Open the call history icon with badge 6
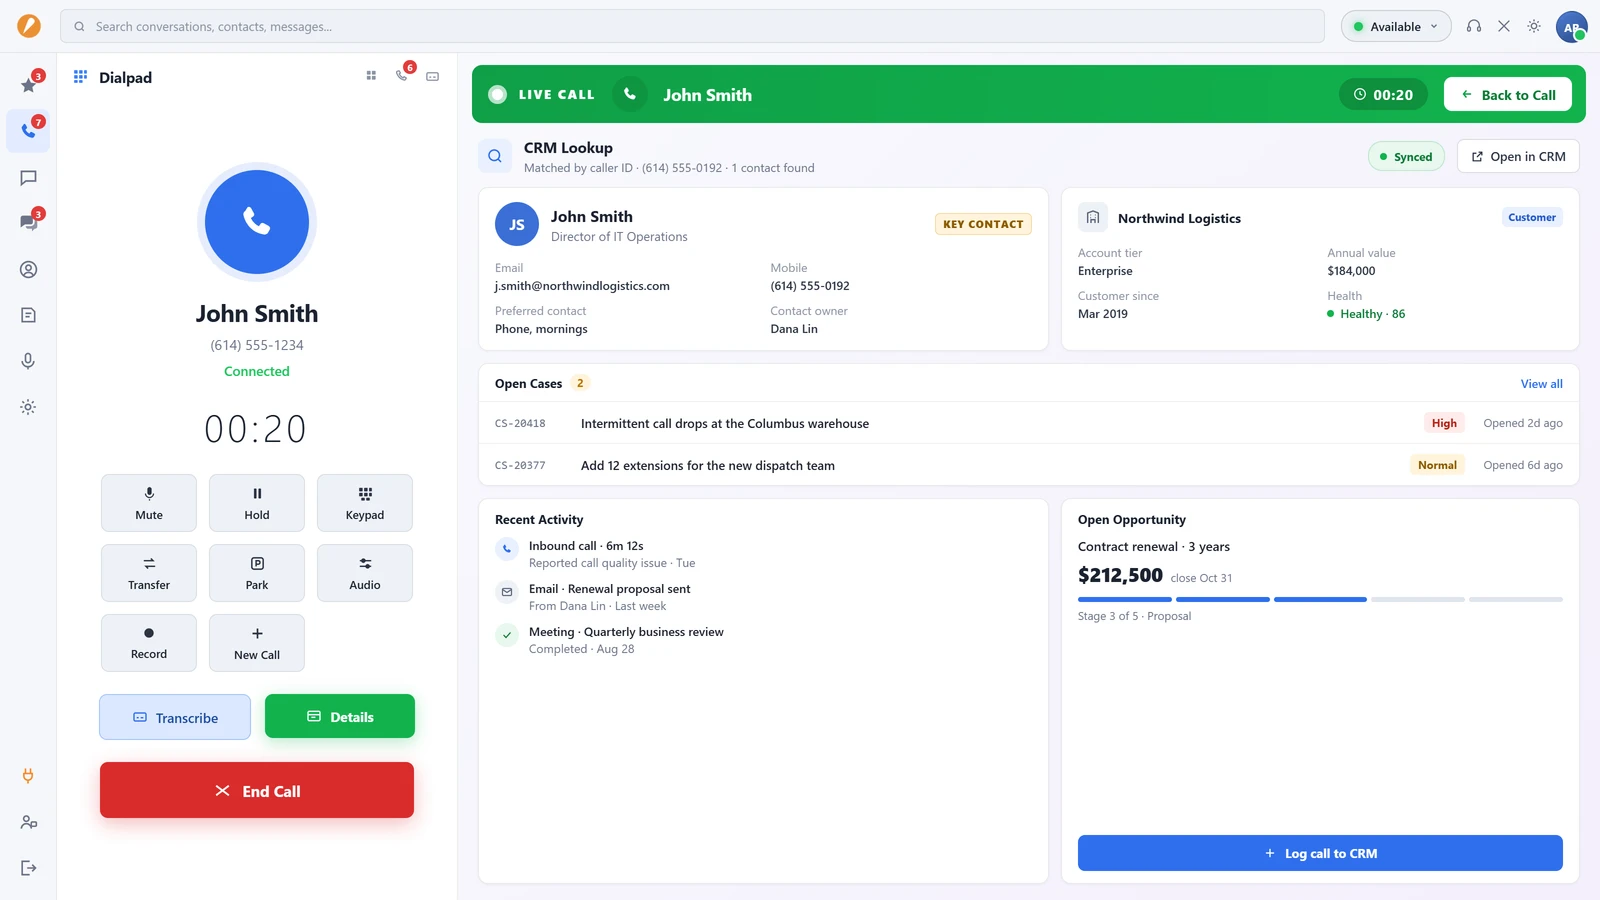Image resolution: width=1600 pixels, height=900 pixels. point(402,76)
